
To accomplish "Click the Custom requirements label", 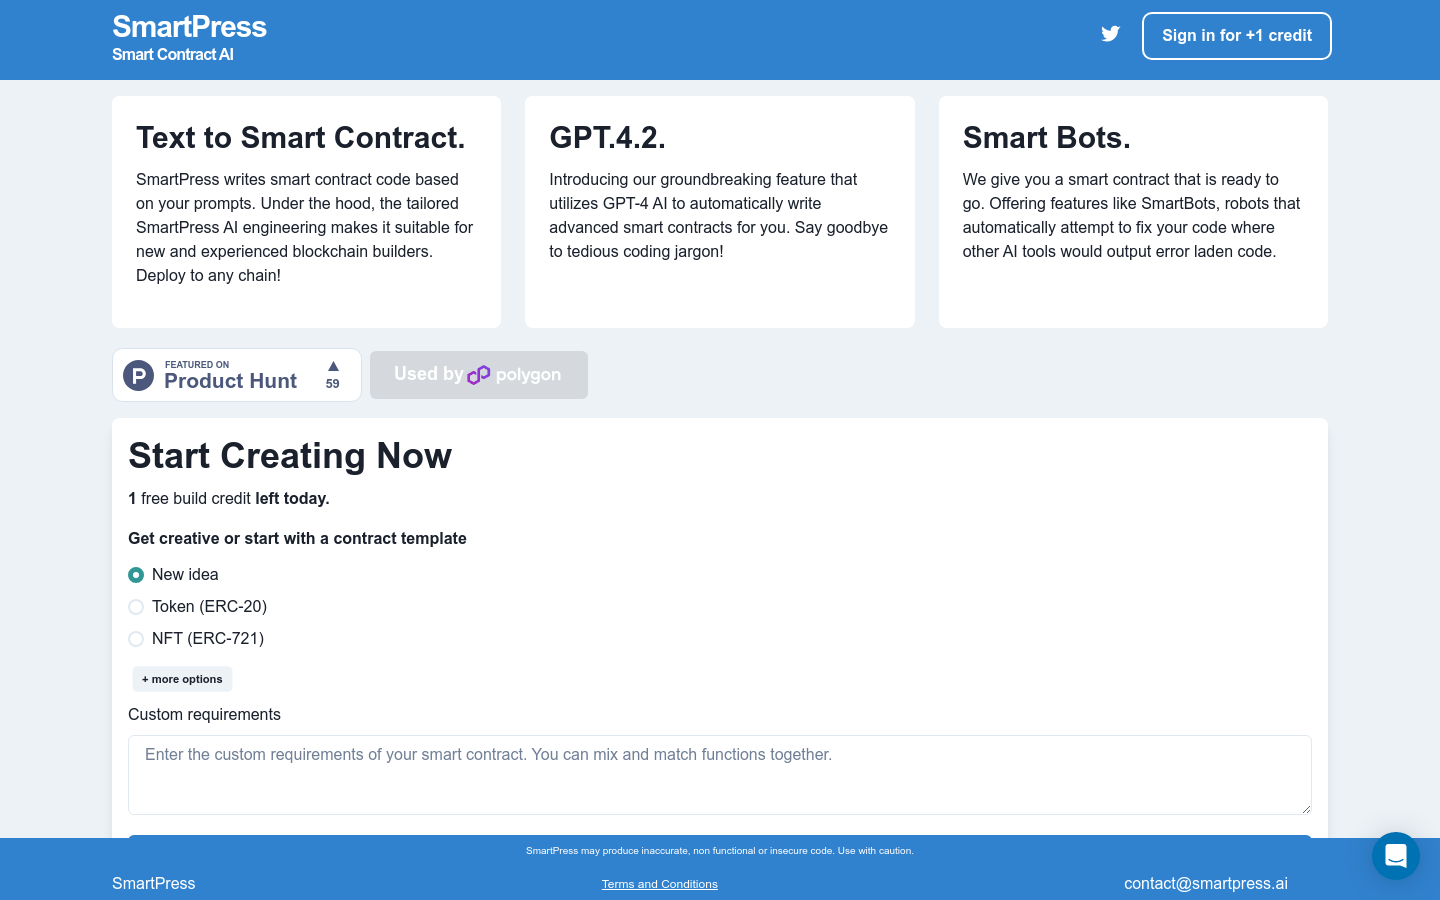I will [x=204, y=714].
